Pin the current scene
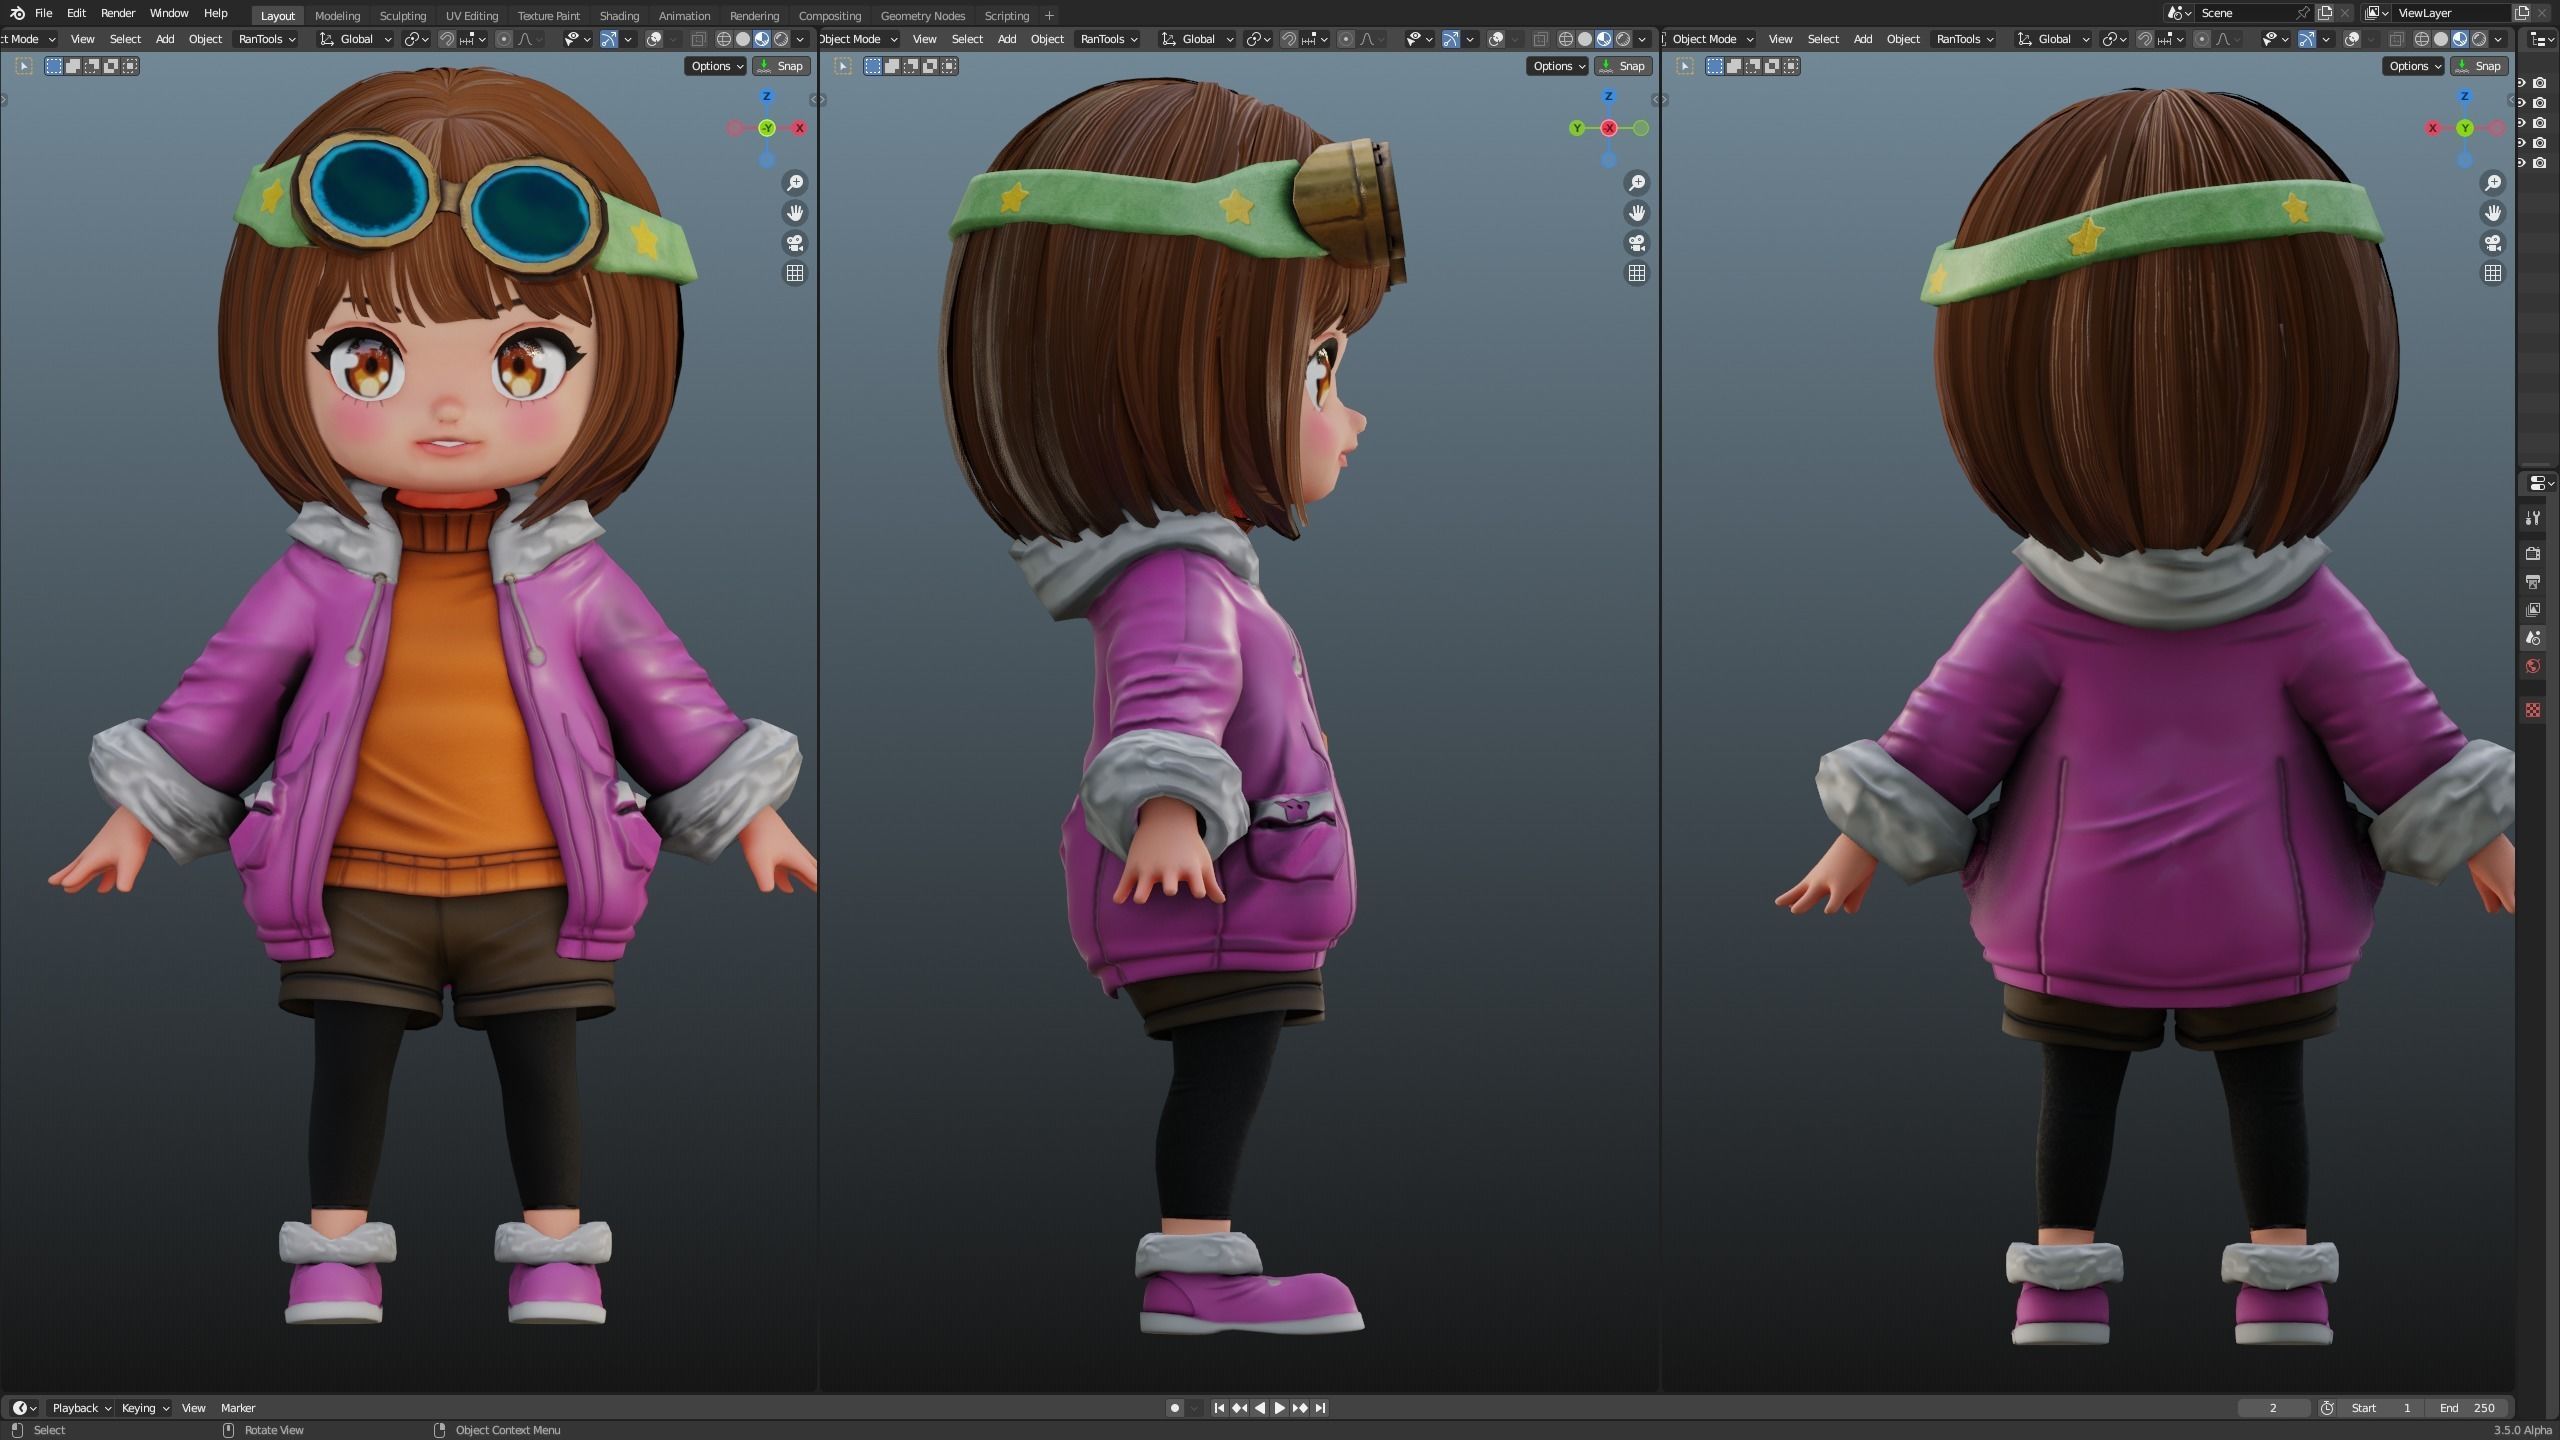Image resolution: width=2560 pixels, height=1440 pixels. (2303, 13)
